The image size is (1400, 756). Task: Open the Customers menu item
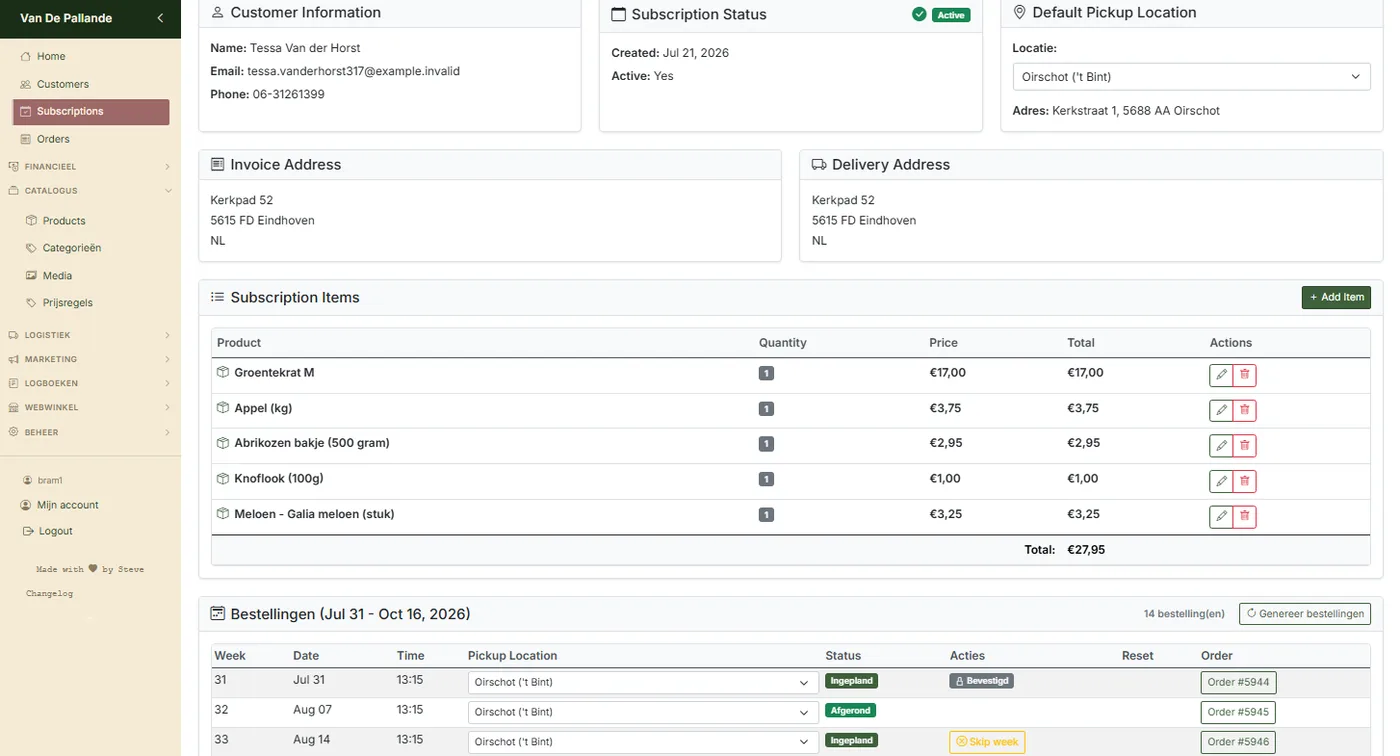tap(63, 84)
